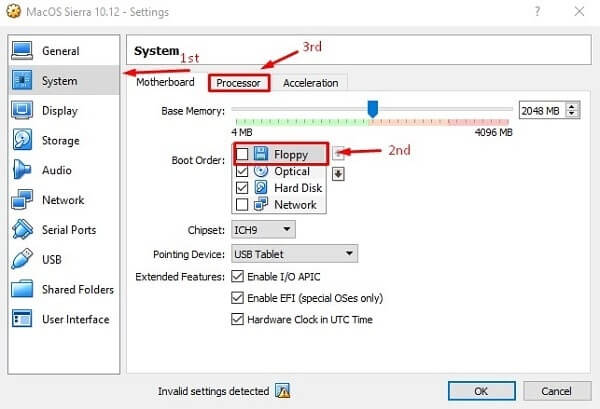Uncheck the Optical boot checkbox
This screenshot has height=409, width=600.
242,171
